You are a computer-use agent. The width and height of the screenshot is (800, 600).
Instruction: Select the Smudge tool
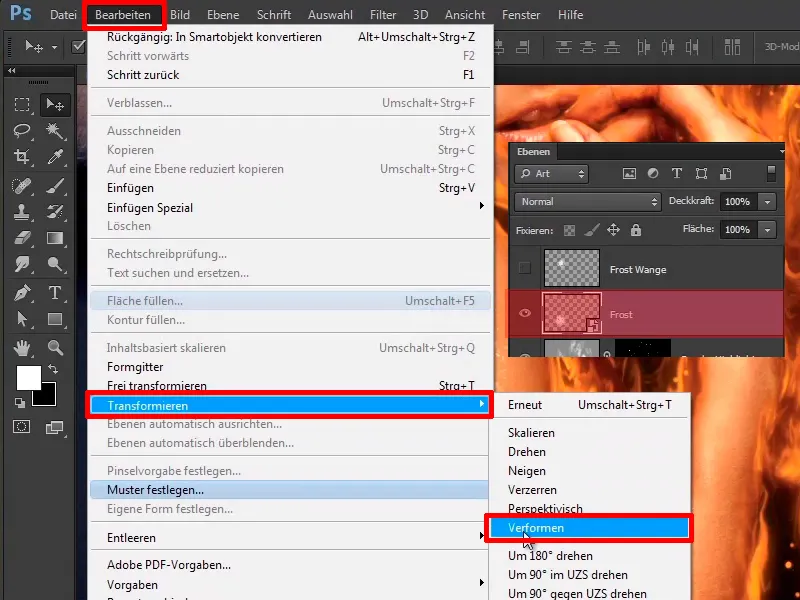click(21, 263)
